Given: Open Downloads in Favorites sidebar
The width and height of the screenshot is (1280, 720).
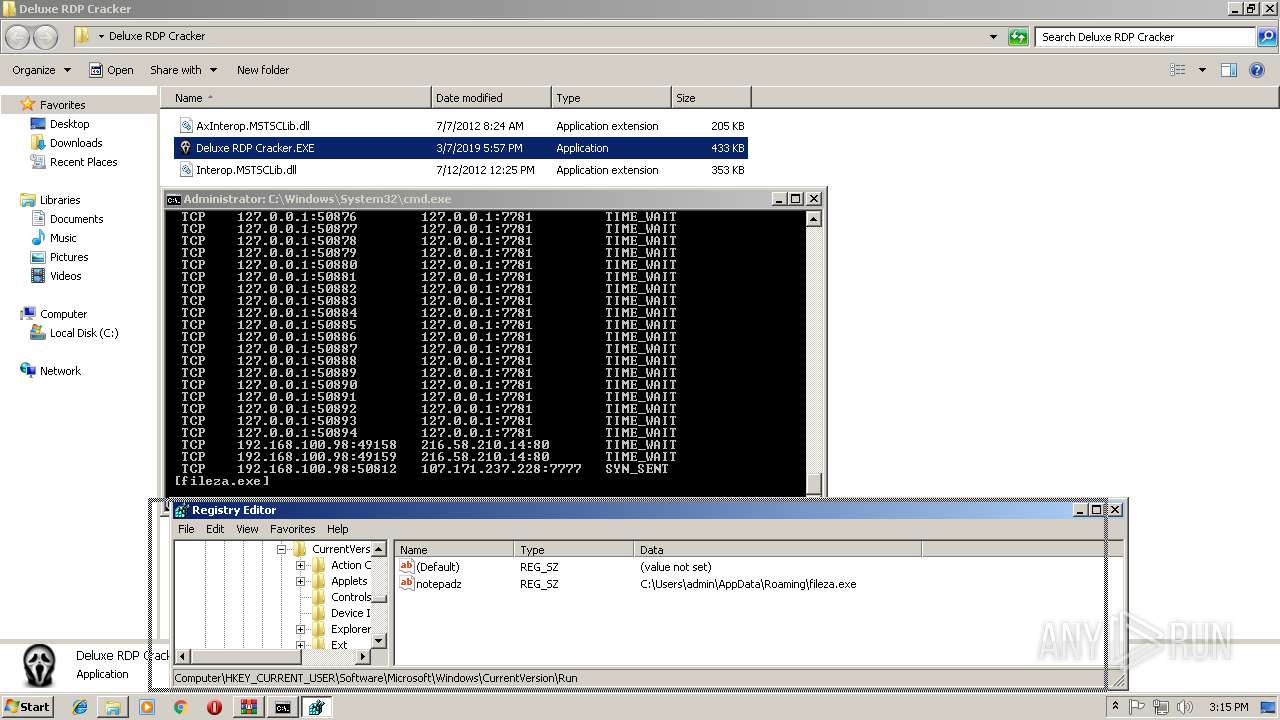Looking at the screenshot, I should tap(76, 143).
